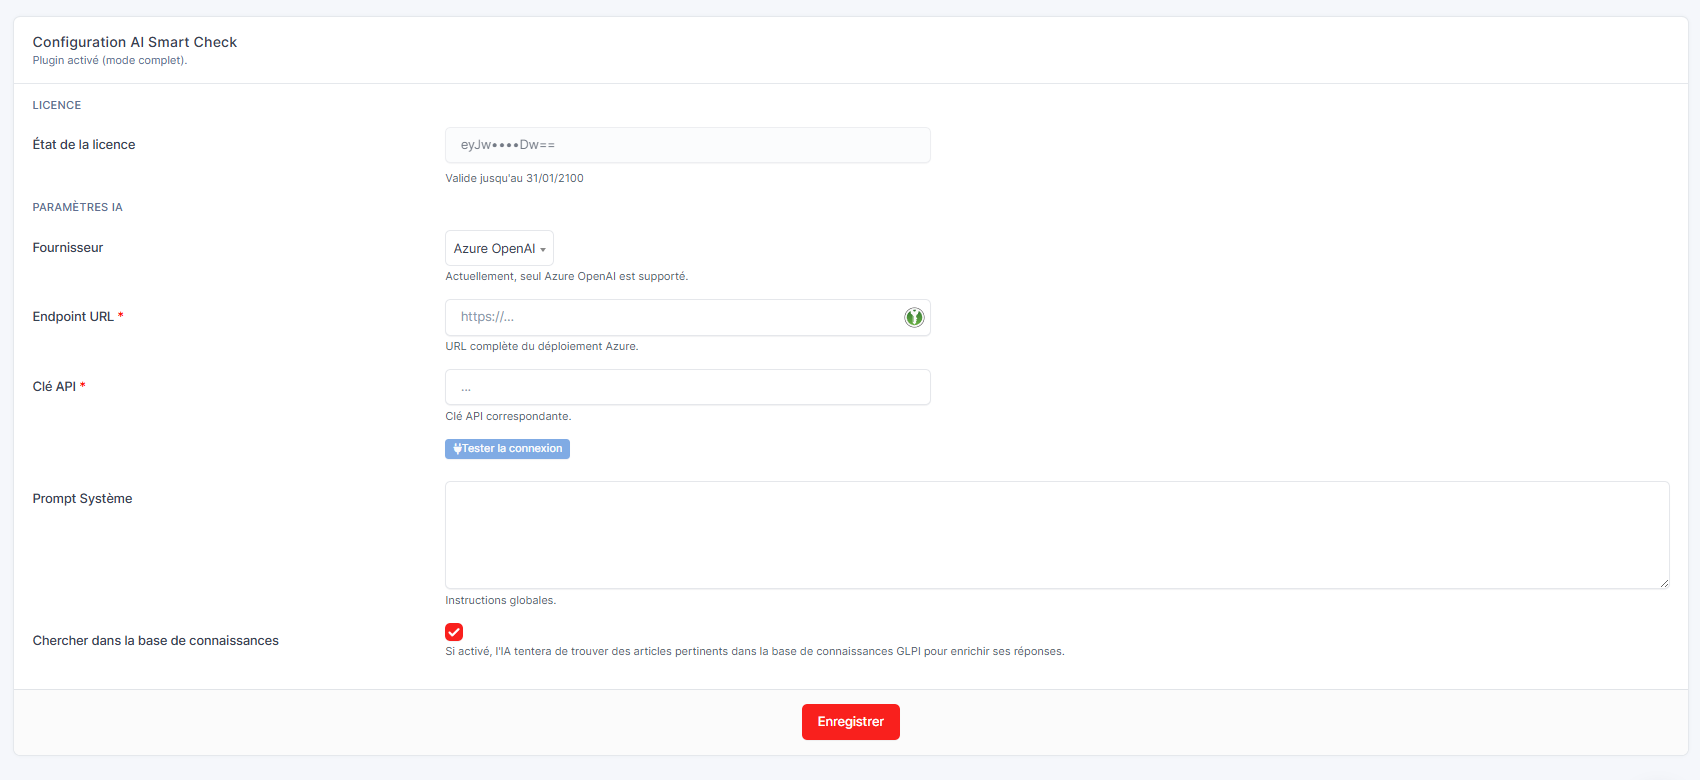Click the plug icon on Tester la connexion

(457, 449)
